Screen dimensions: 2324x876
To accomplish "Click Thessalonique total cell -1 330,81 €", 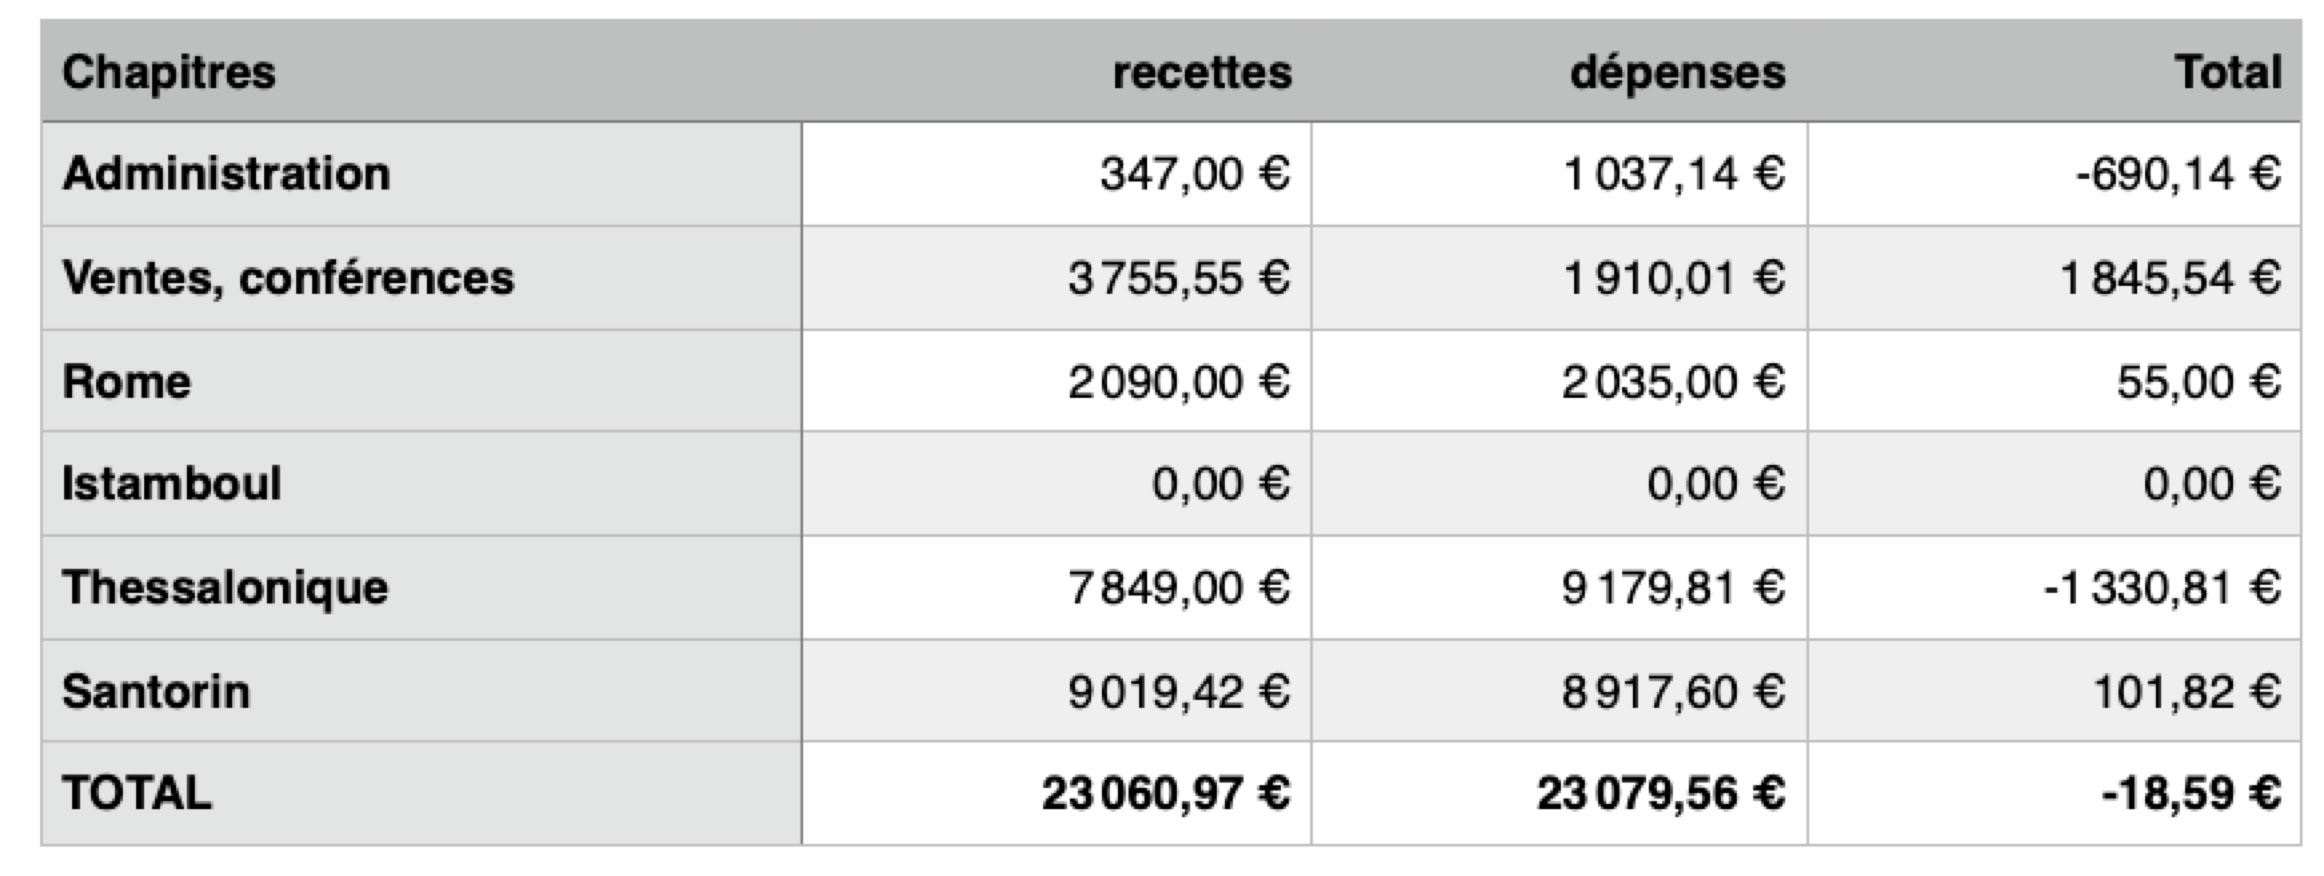I will point(2162,588).
